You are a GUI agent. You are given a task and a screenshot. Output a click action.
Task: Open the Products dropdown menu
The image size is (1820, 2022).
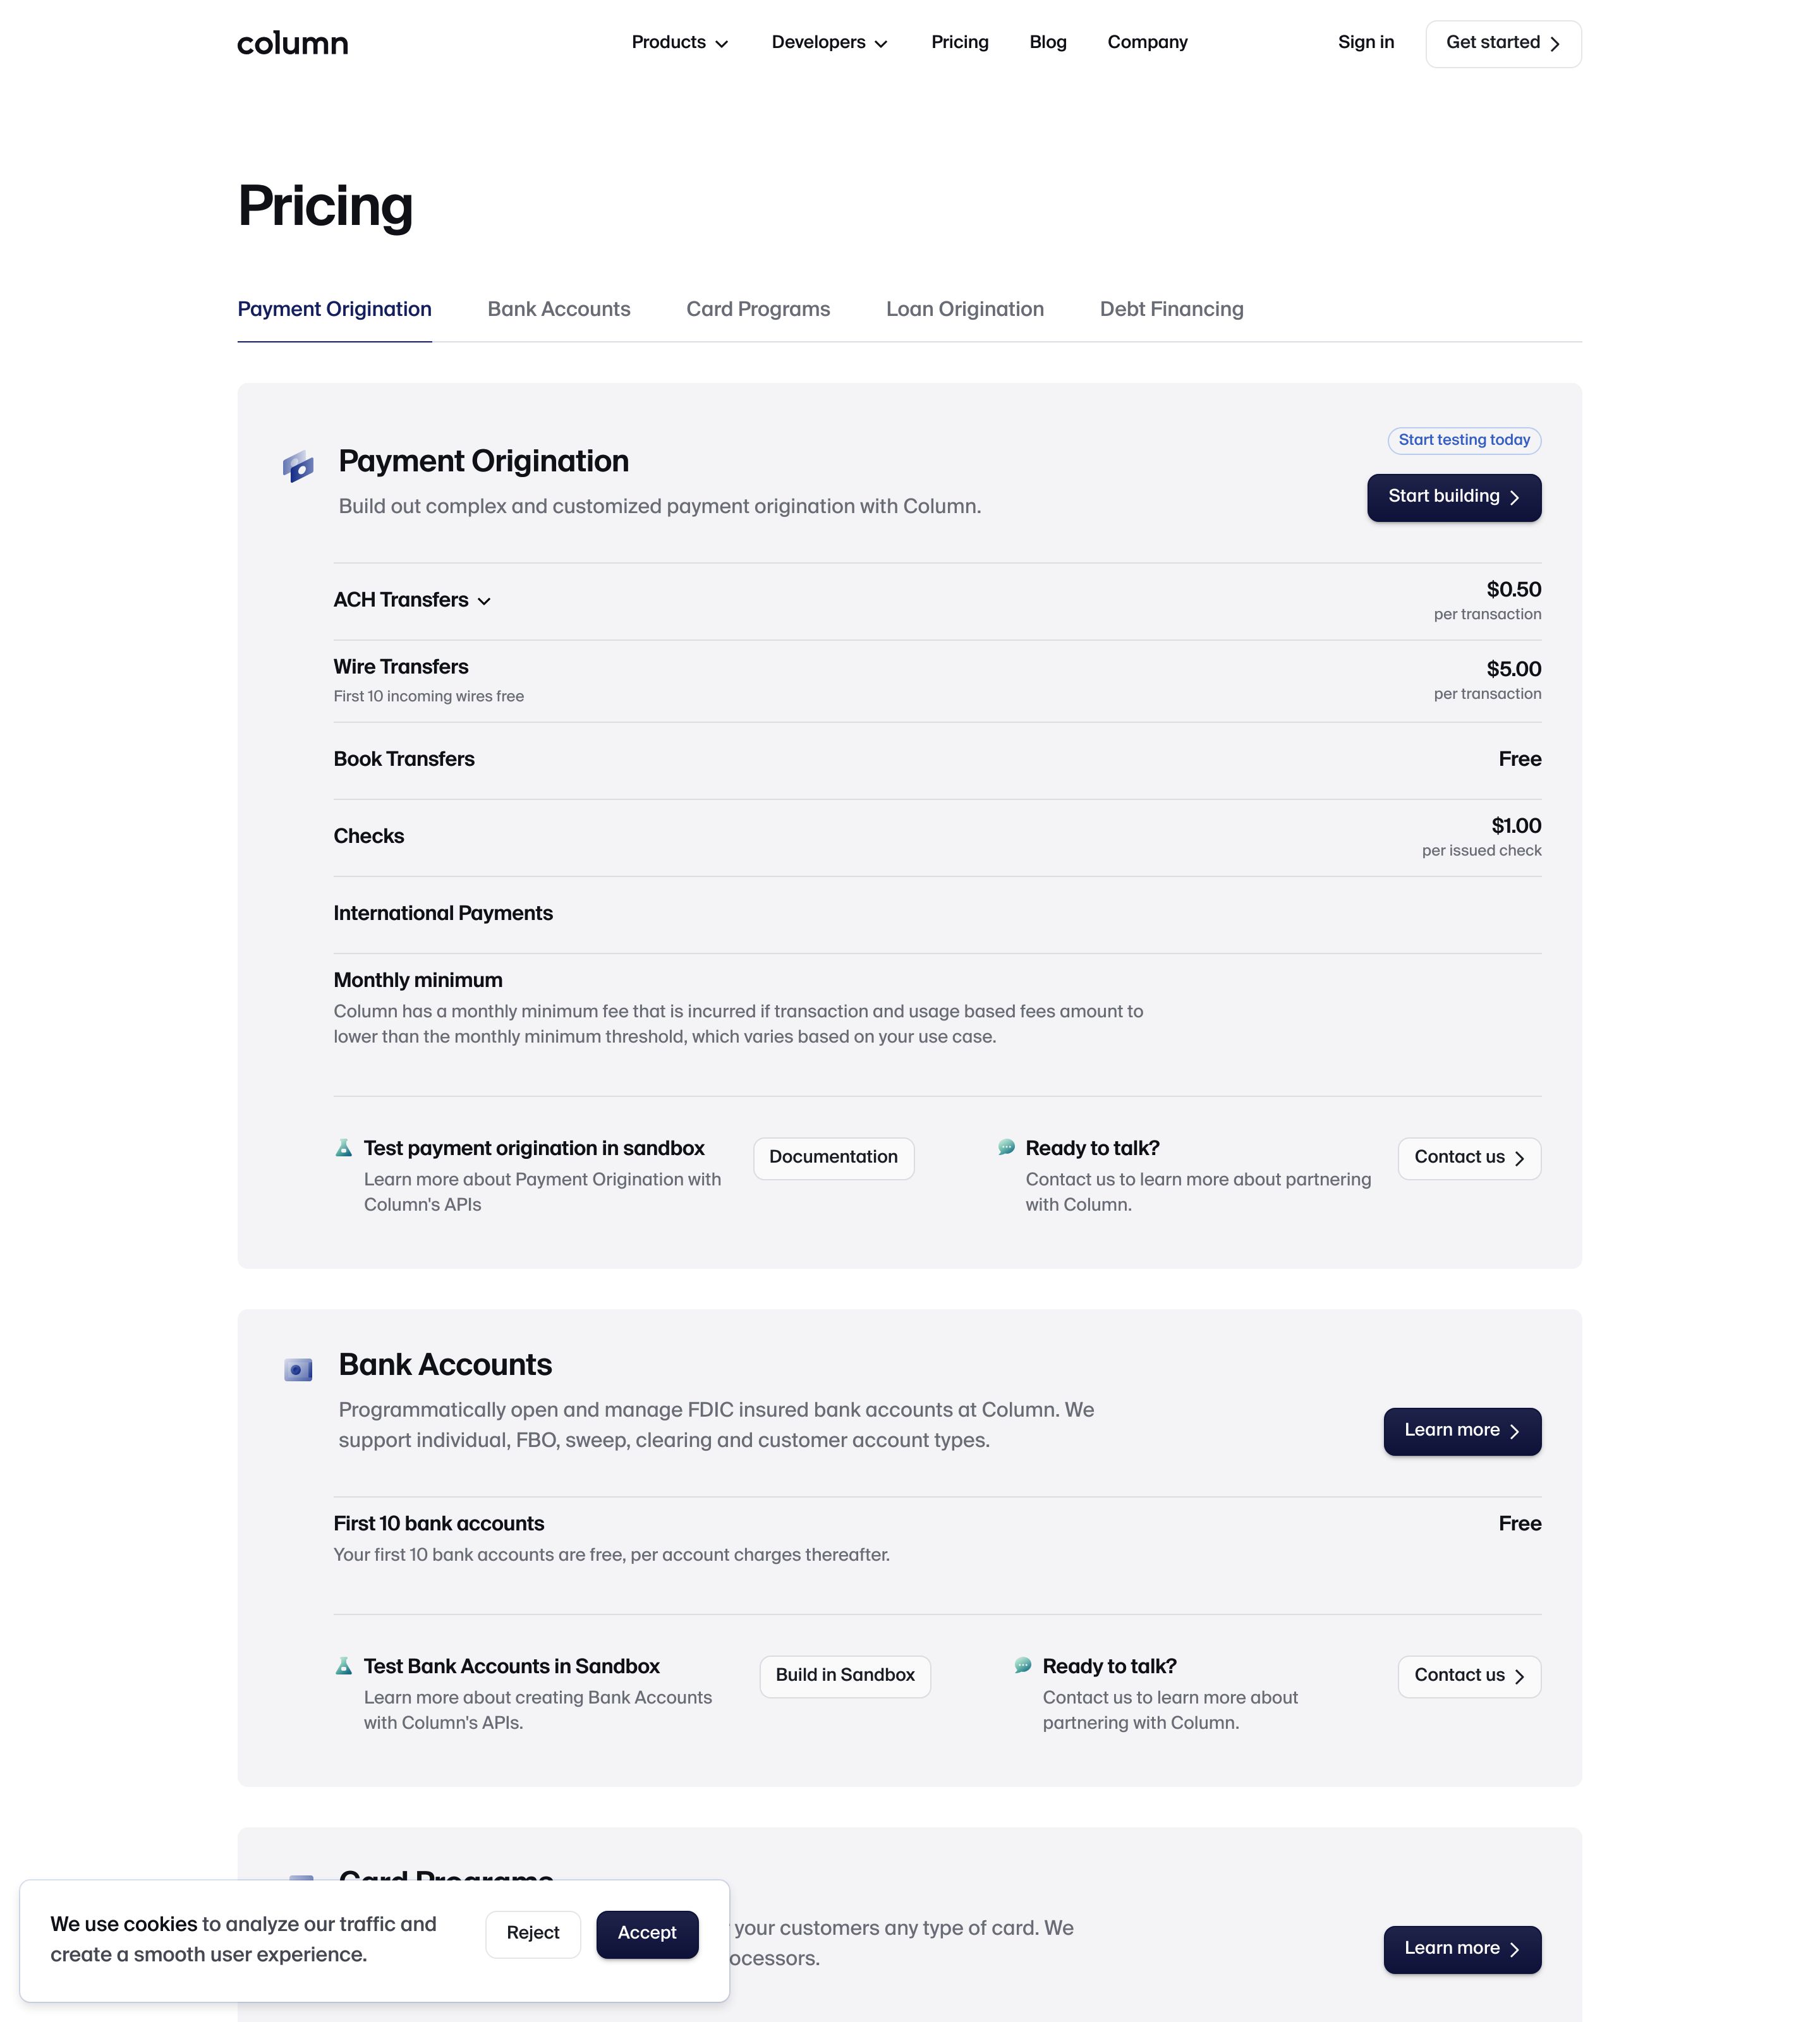(x=679, y=42)
